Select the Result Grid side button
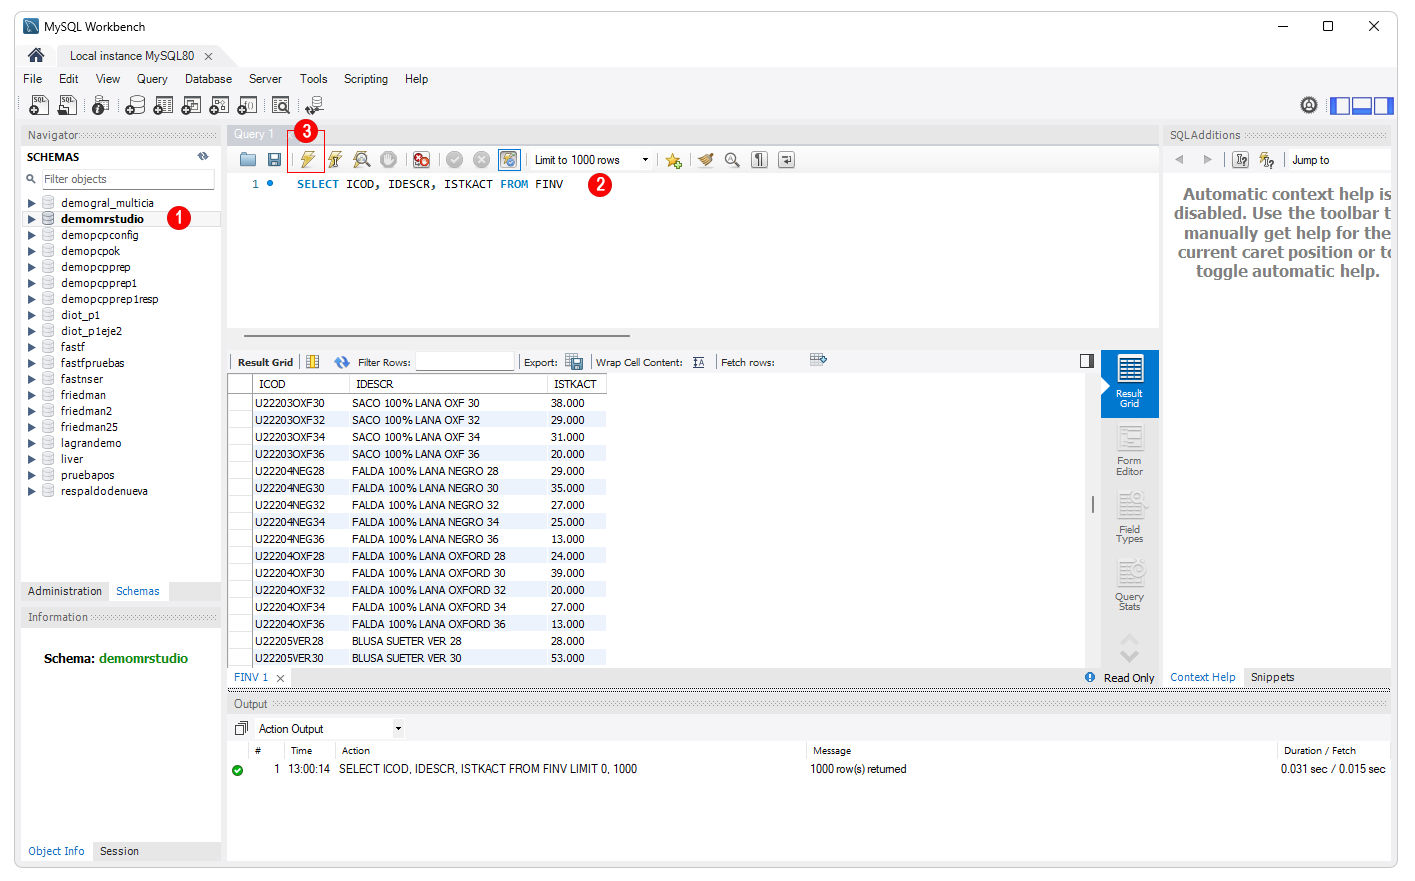 [1129, 384]
